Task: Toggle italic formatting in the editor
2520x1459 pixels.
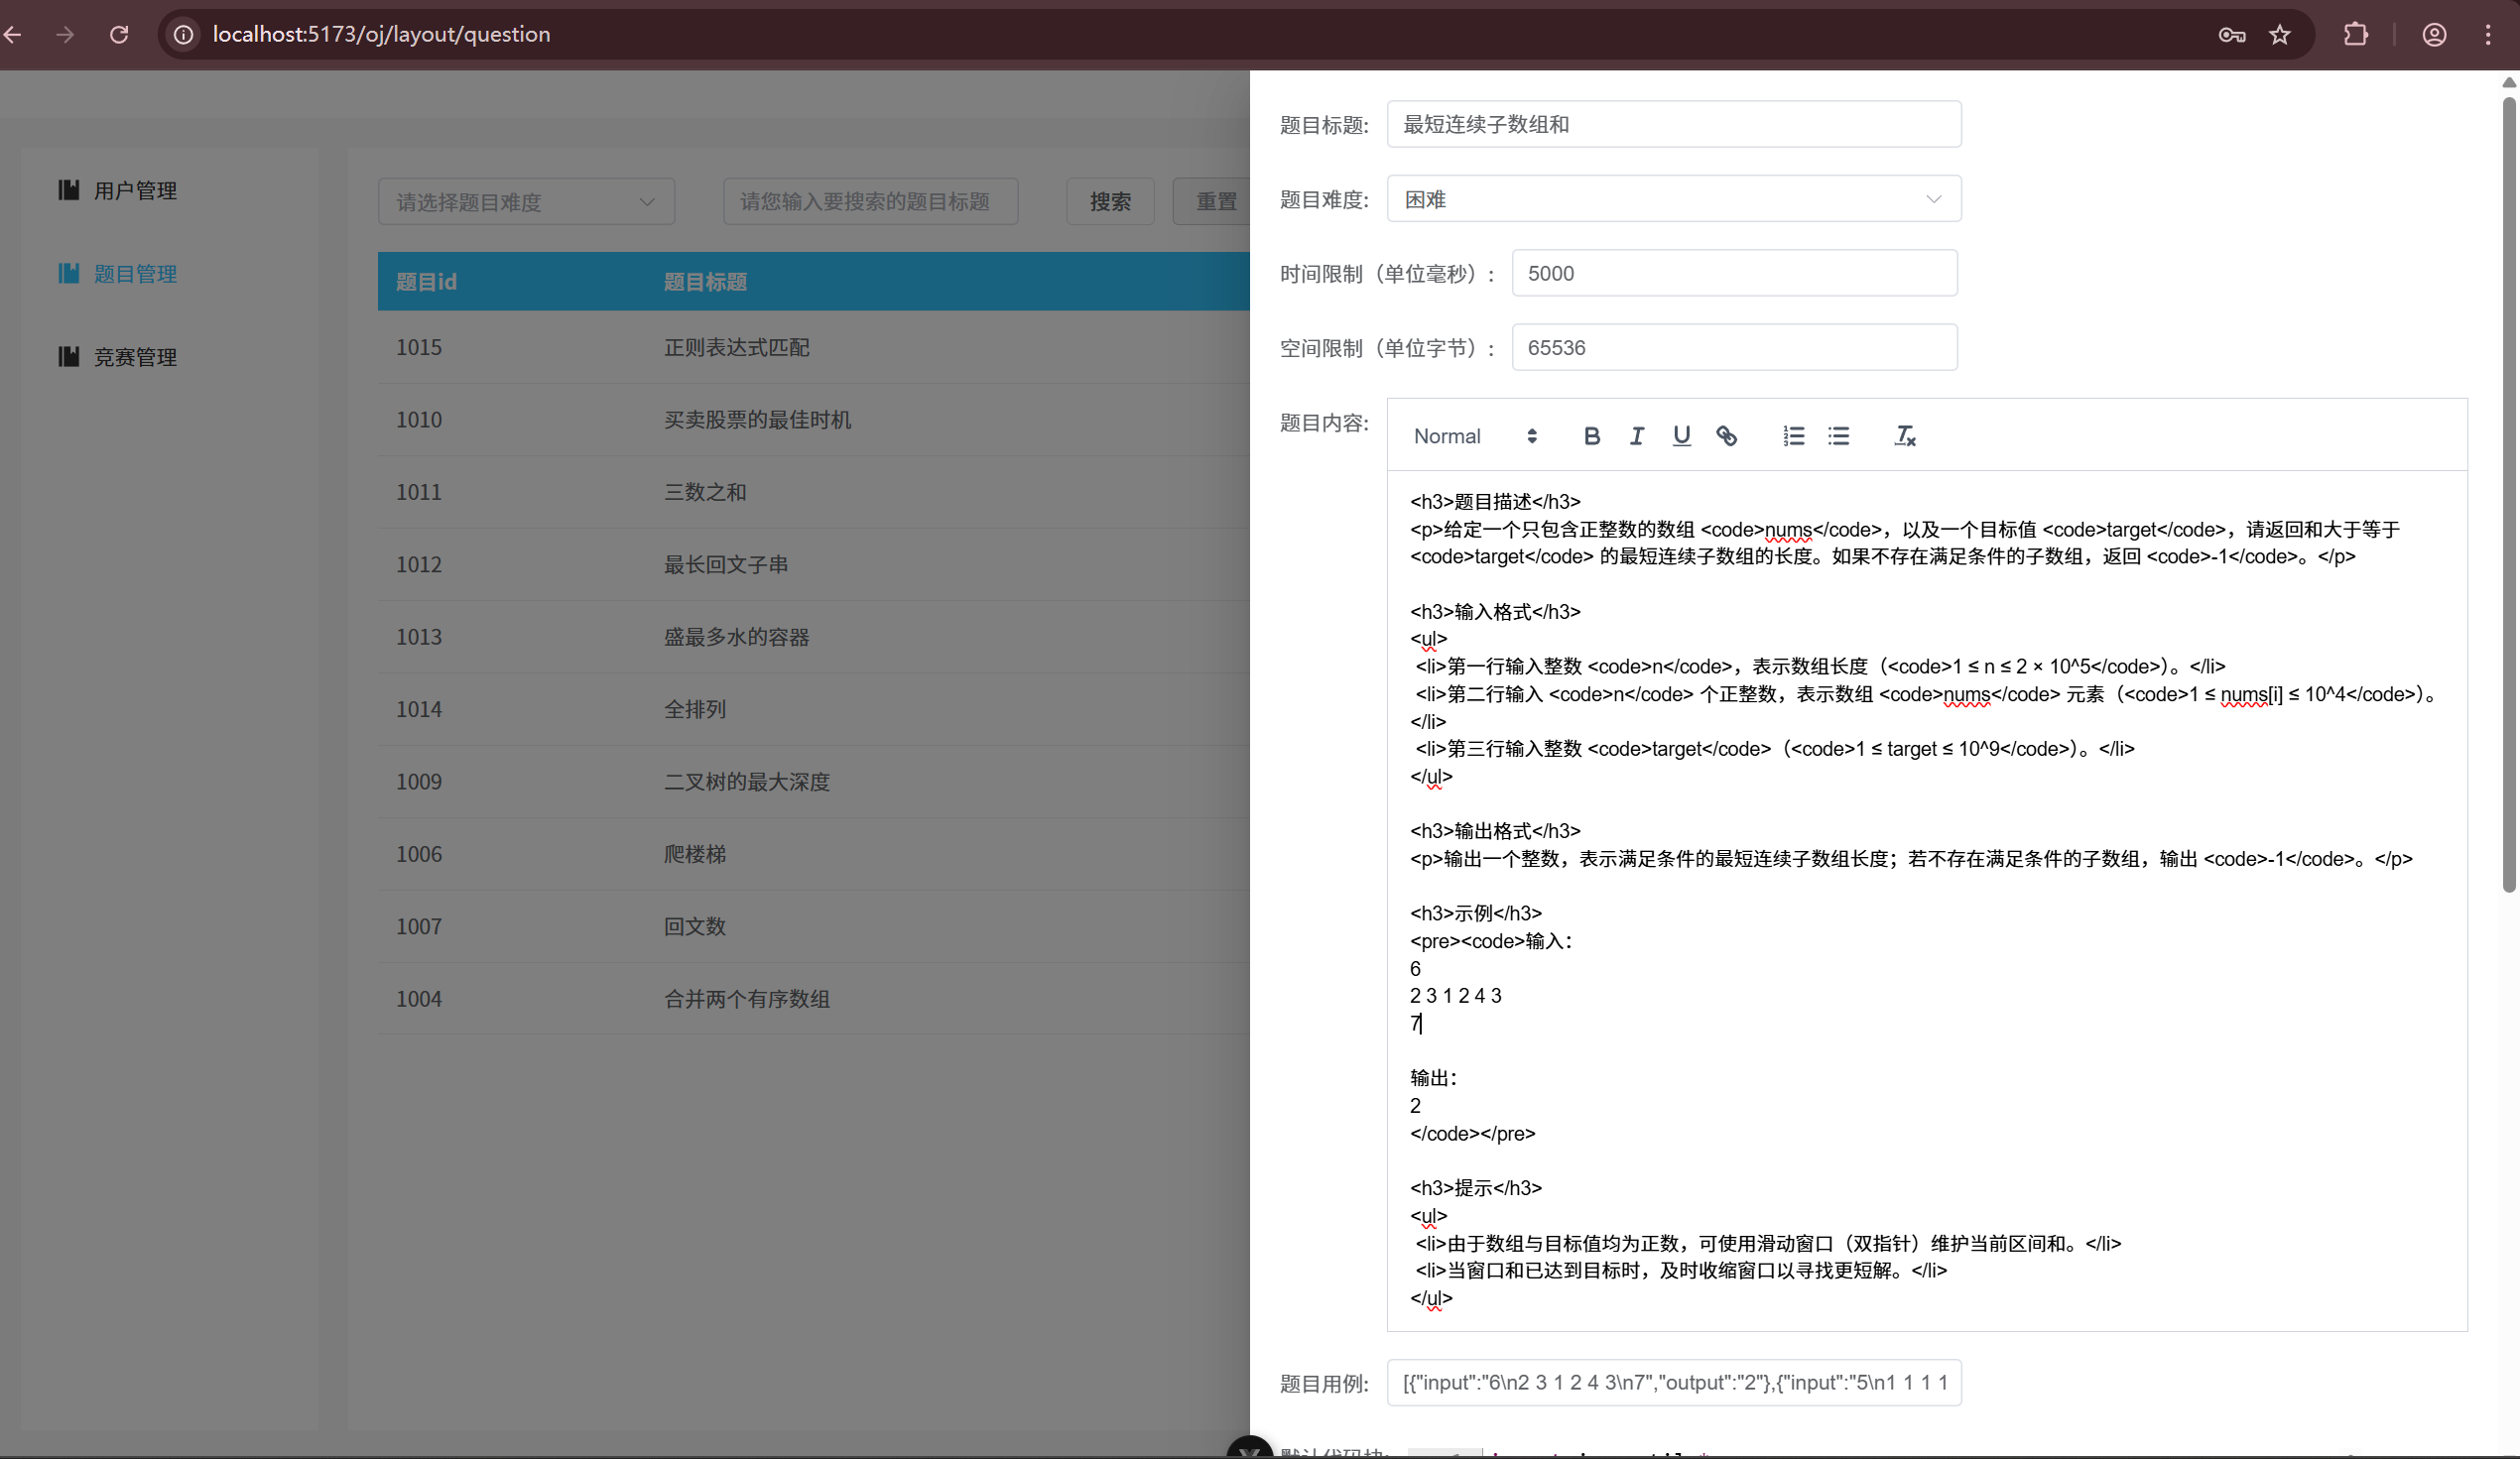Action: coord(1637,435)
